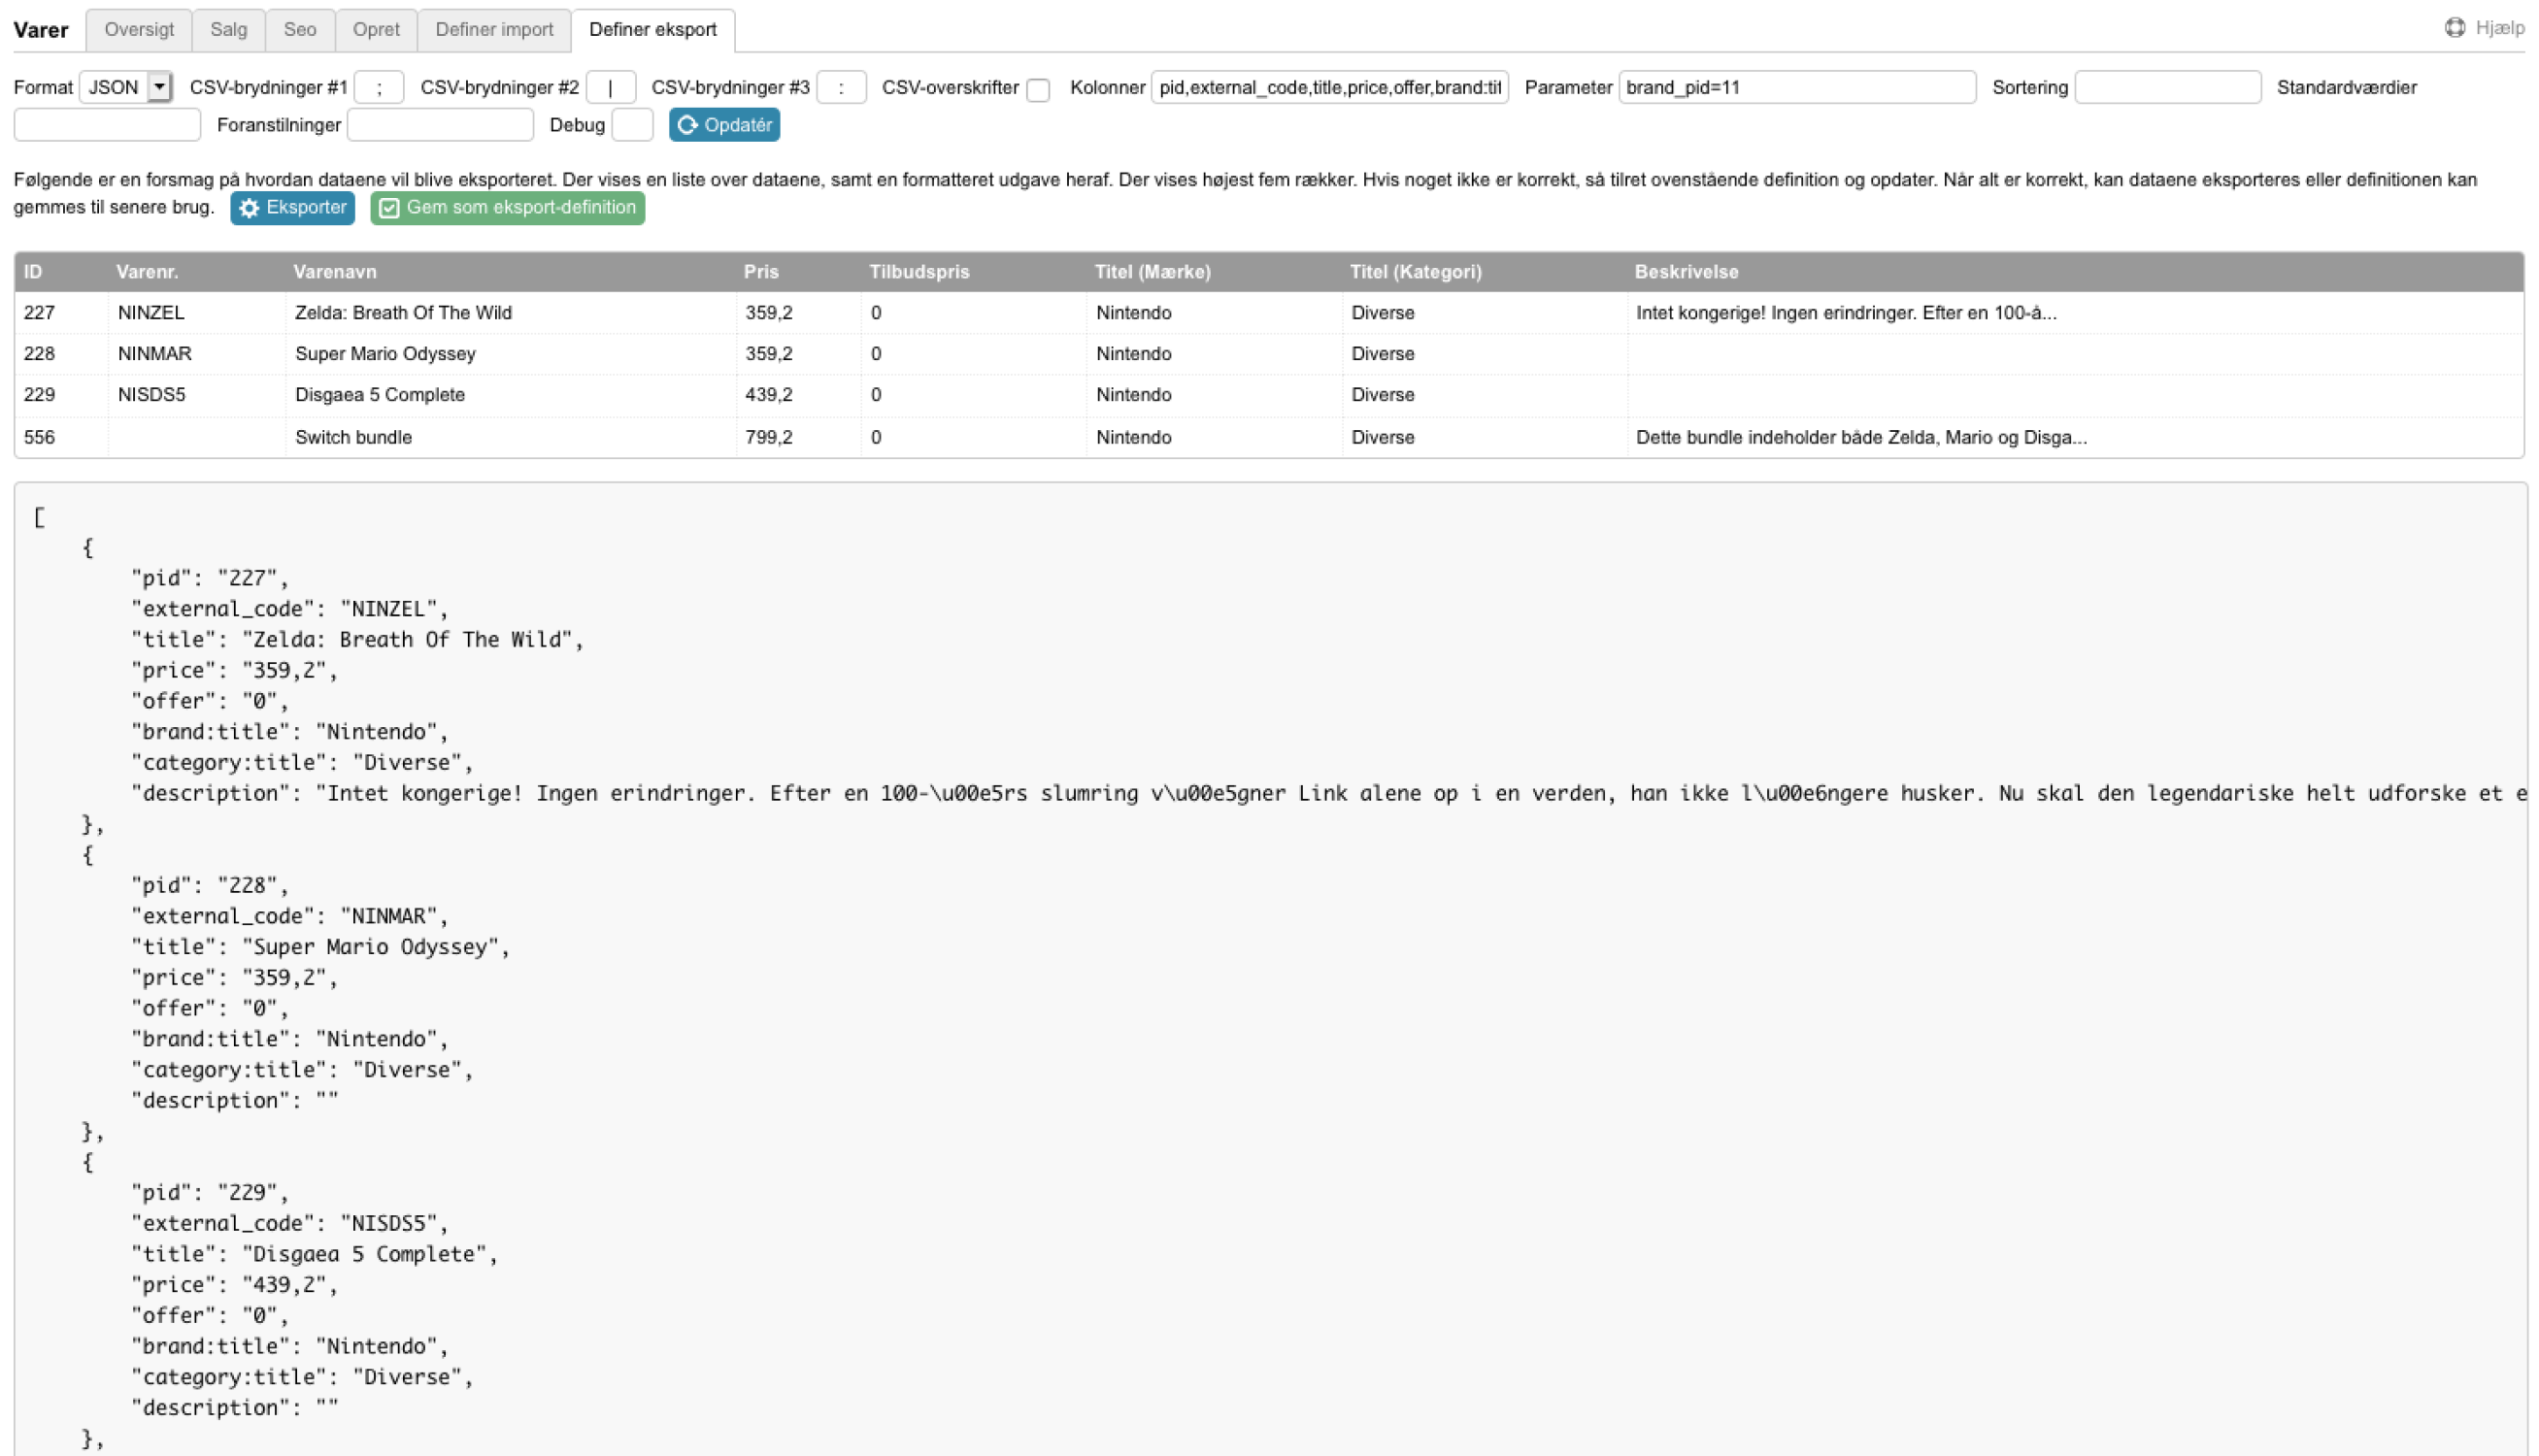
Task: Click the CSV-brydninger #3 field
Action: (841, 88)
